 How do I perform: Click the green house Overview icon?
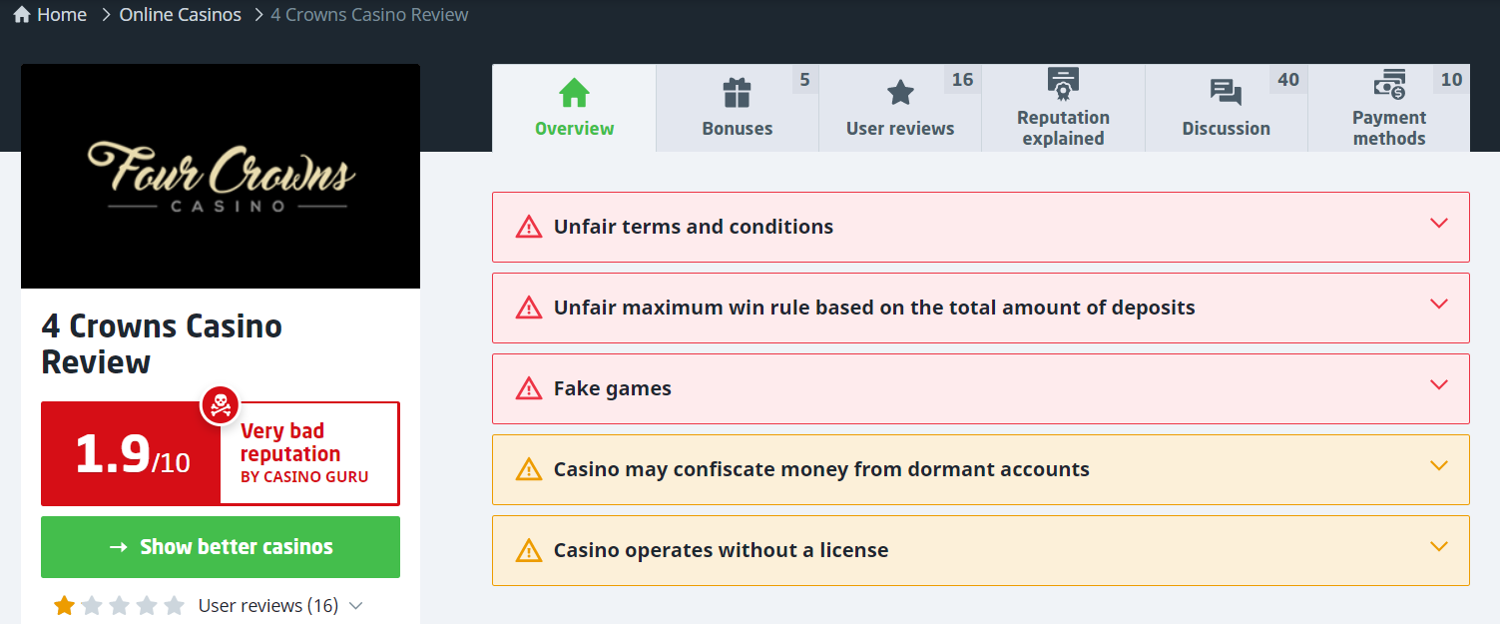(x=574, y=93)
